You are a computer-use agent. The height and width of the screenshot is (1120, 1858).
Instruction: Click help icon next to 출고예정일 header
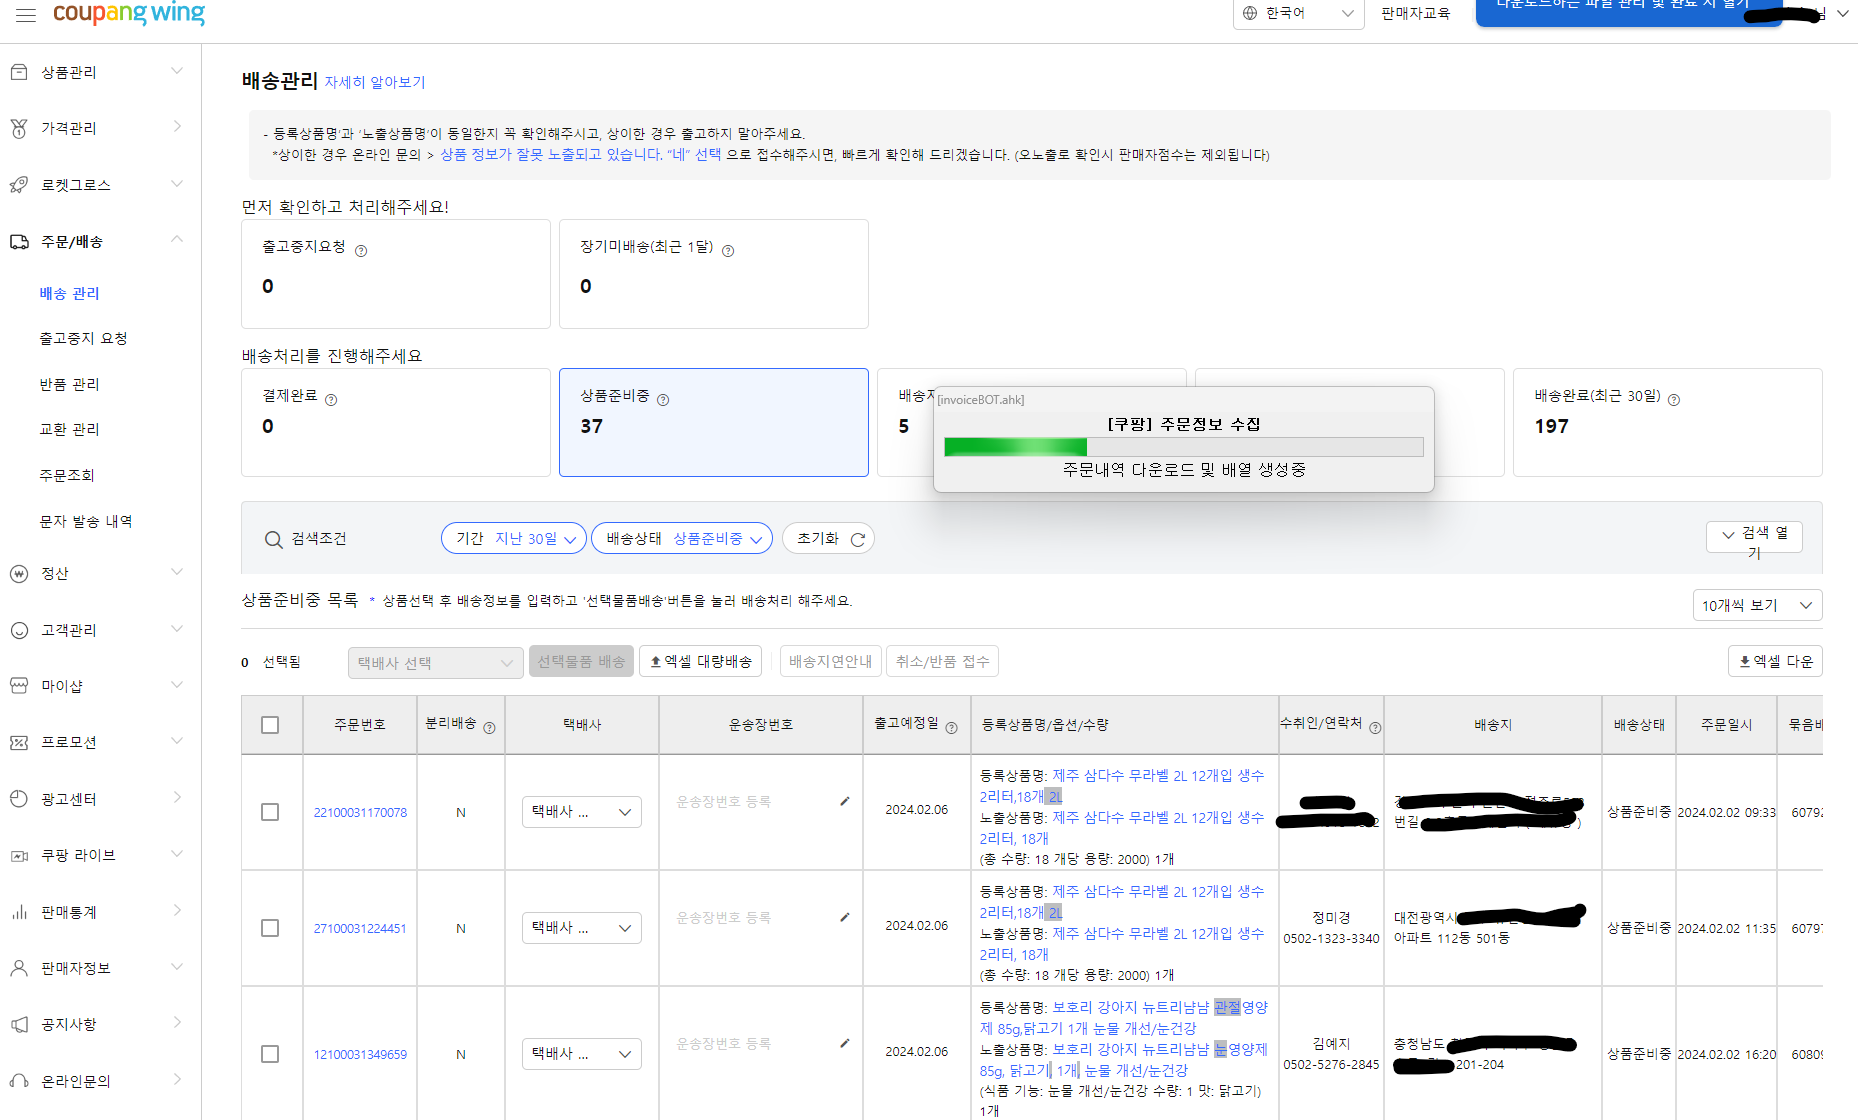[x=951, y=728]
